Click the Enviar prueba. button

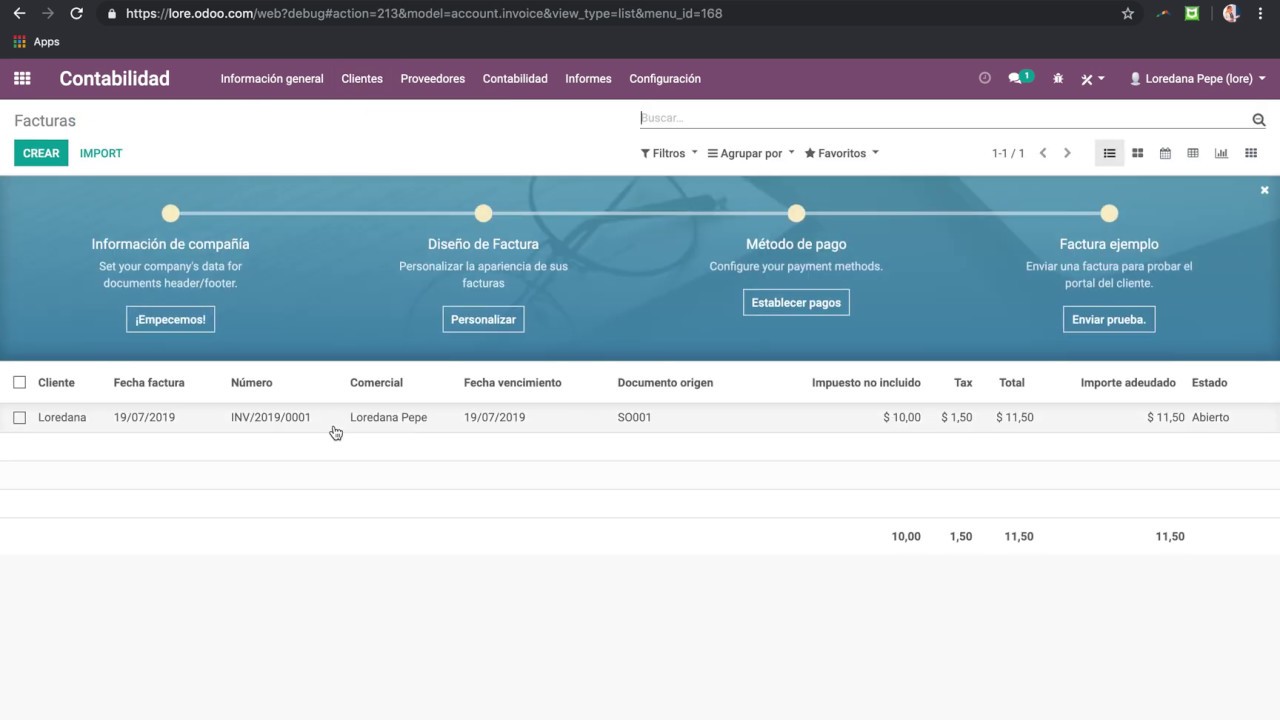click(1109, 319)
